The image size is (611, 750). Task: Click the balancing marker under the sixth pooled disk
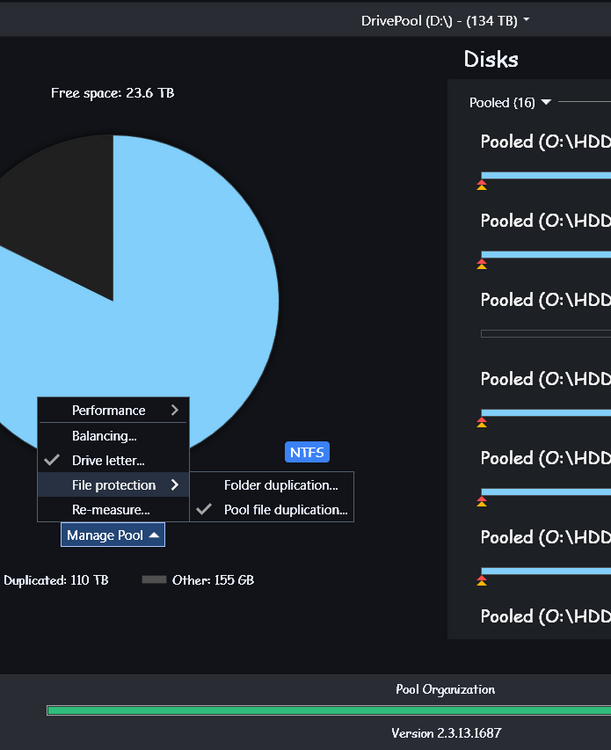(x=482, y=580)
